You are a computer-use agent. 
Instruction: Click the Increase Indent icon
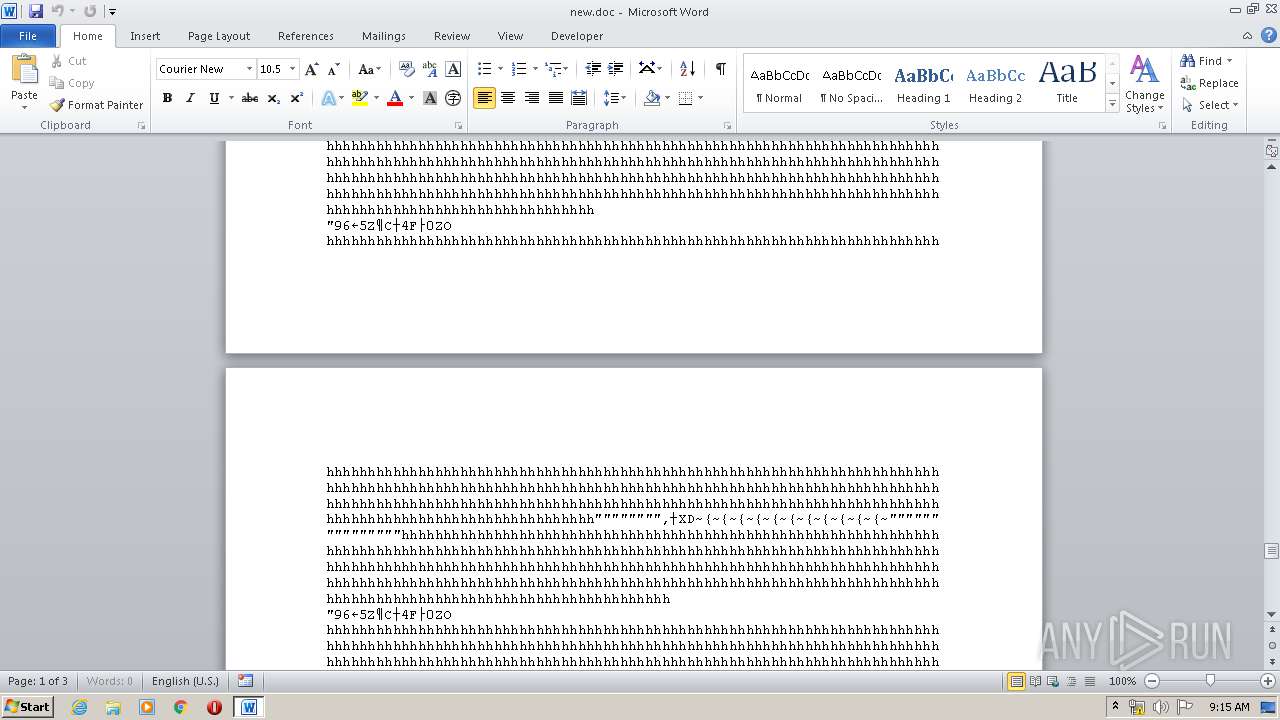[616, 69]
